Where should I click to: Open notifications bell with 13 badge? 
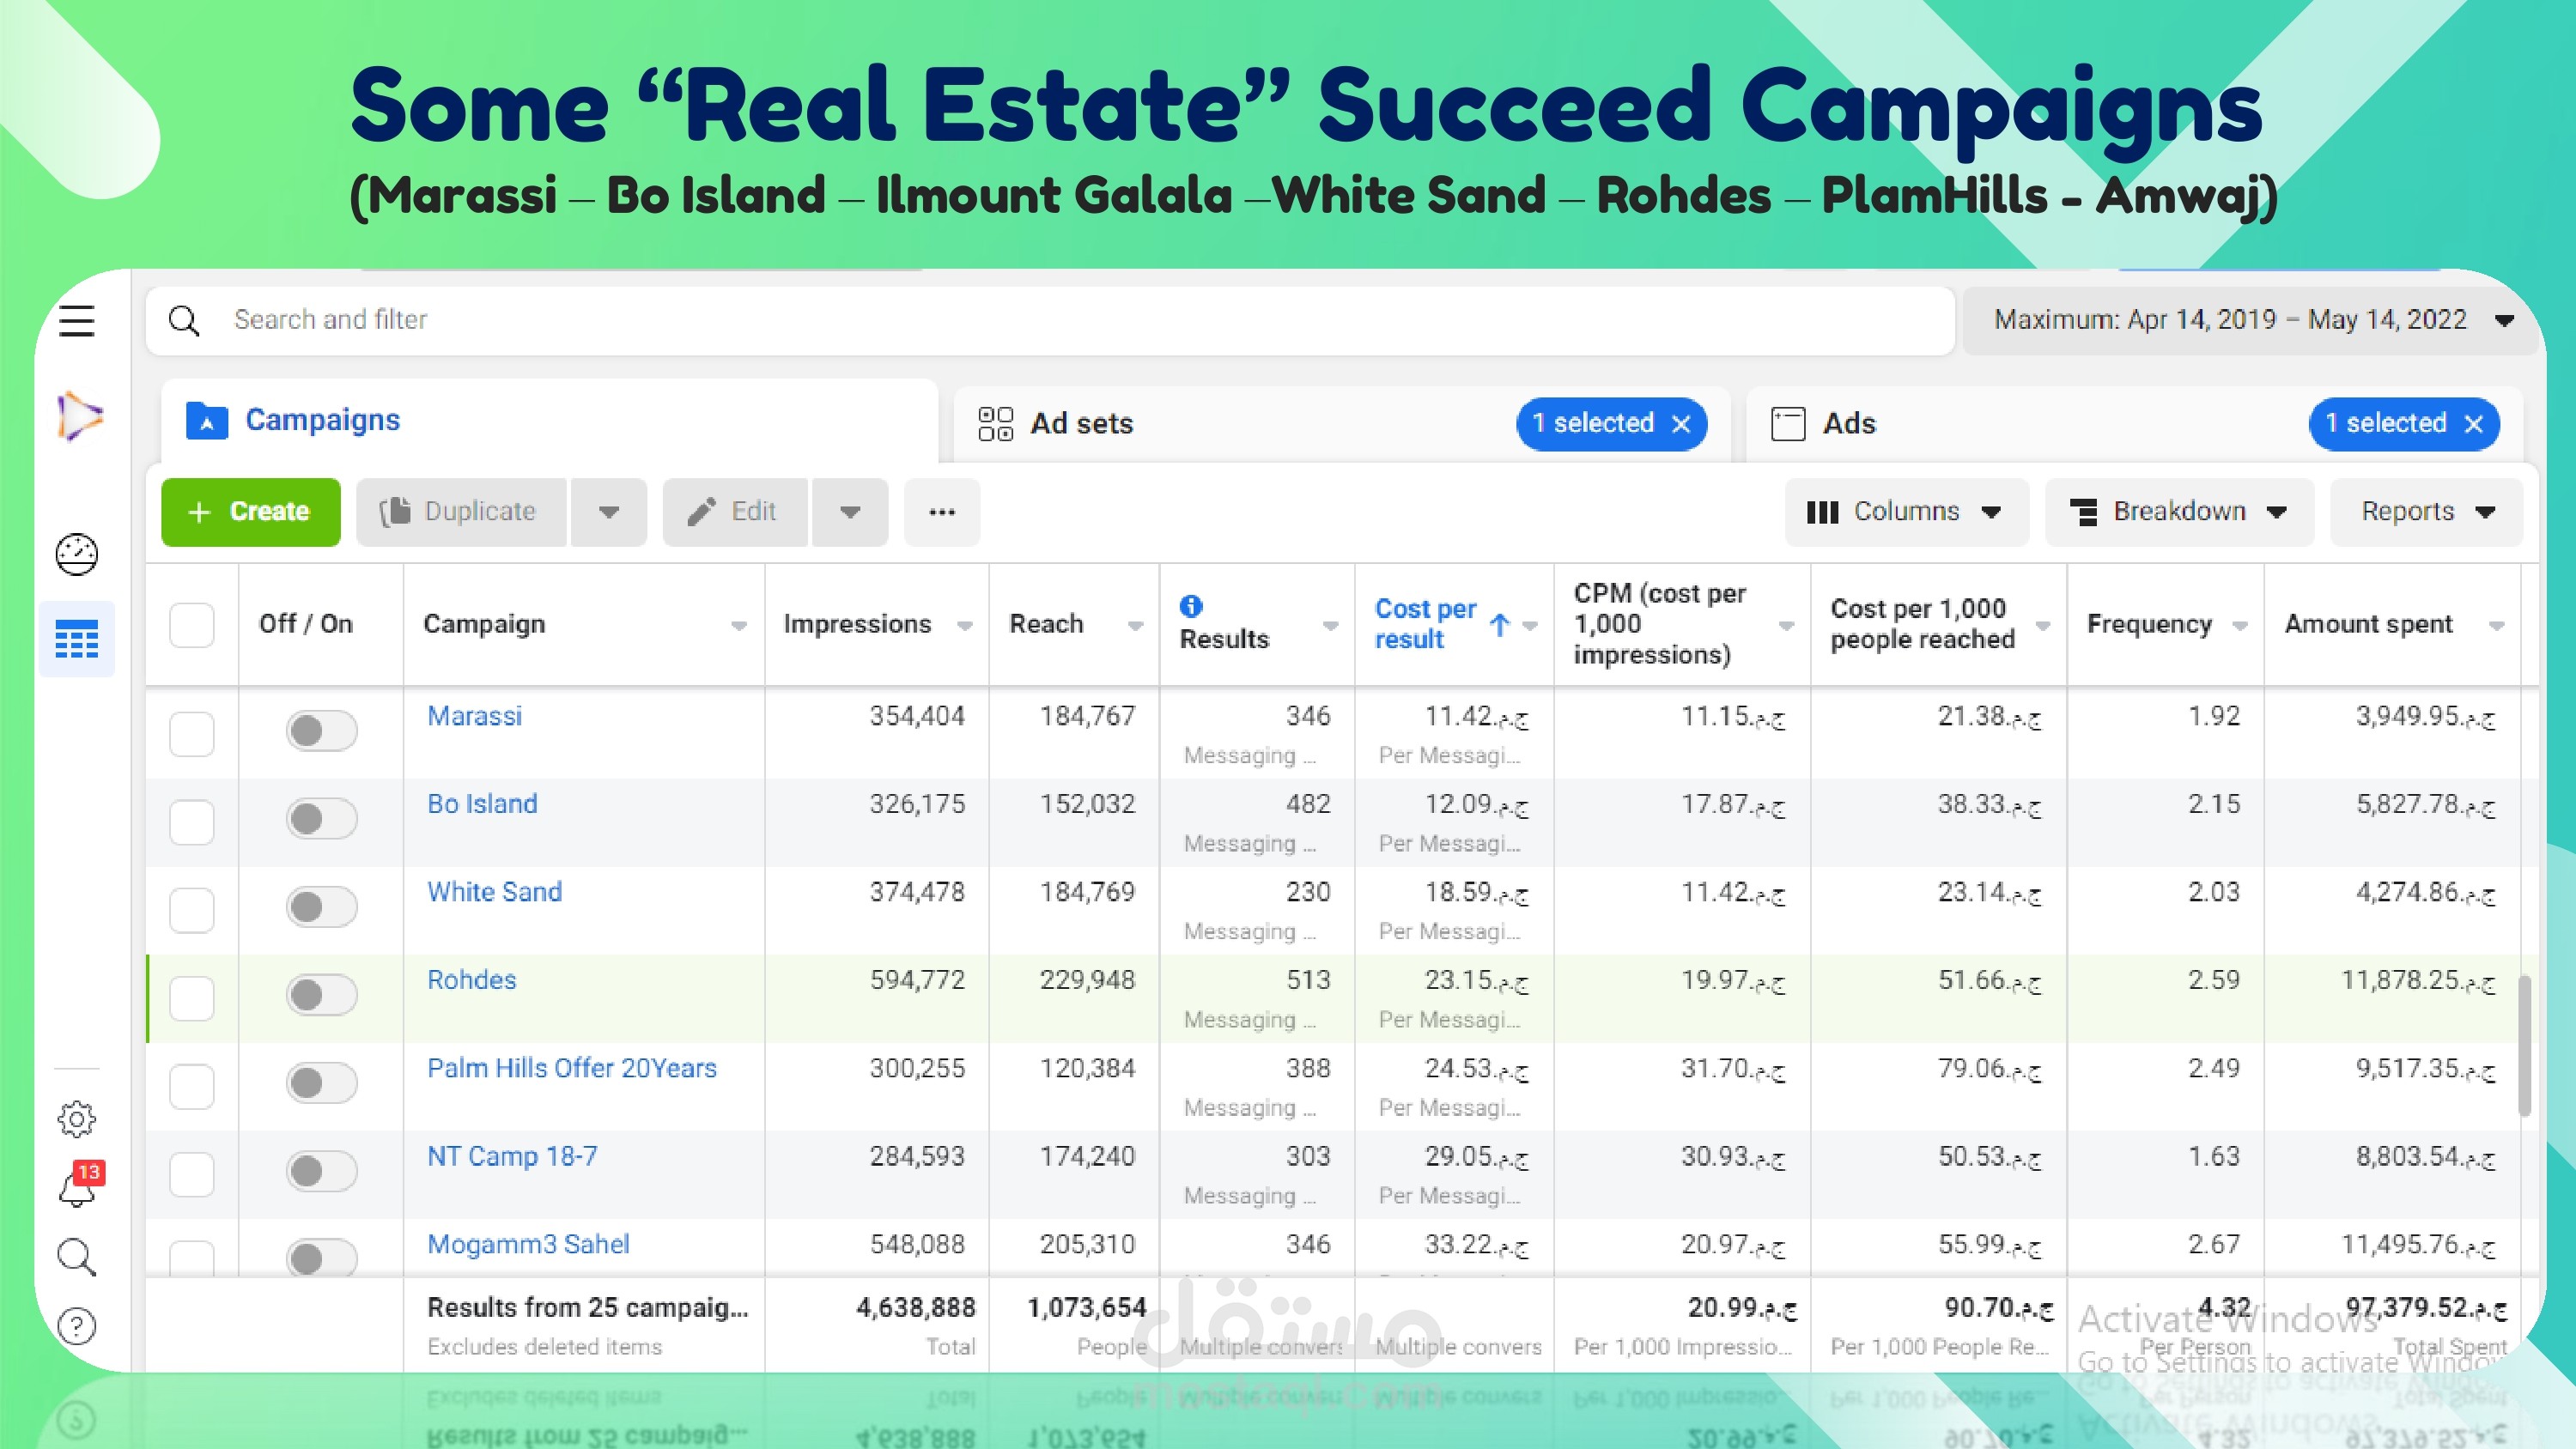point(80,1185)
